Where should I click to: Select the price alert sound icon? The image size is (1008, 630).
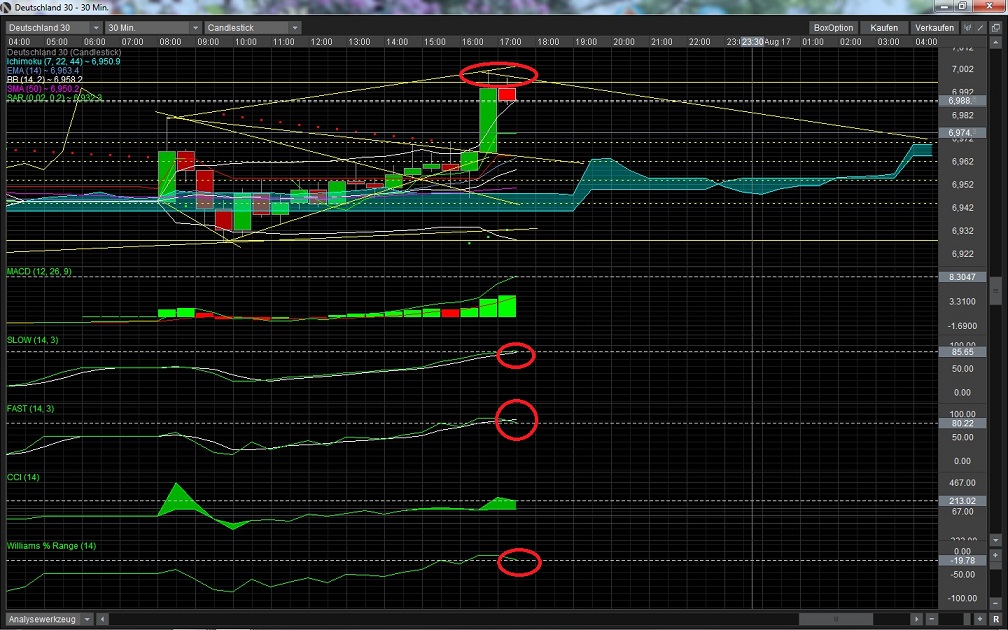tap(967, 27)
